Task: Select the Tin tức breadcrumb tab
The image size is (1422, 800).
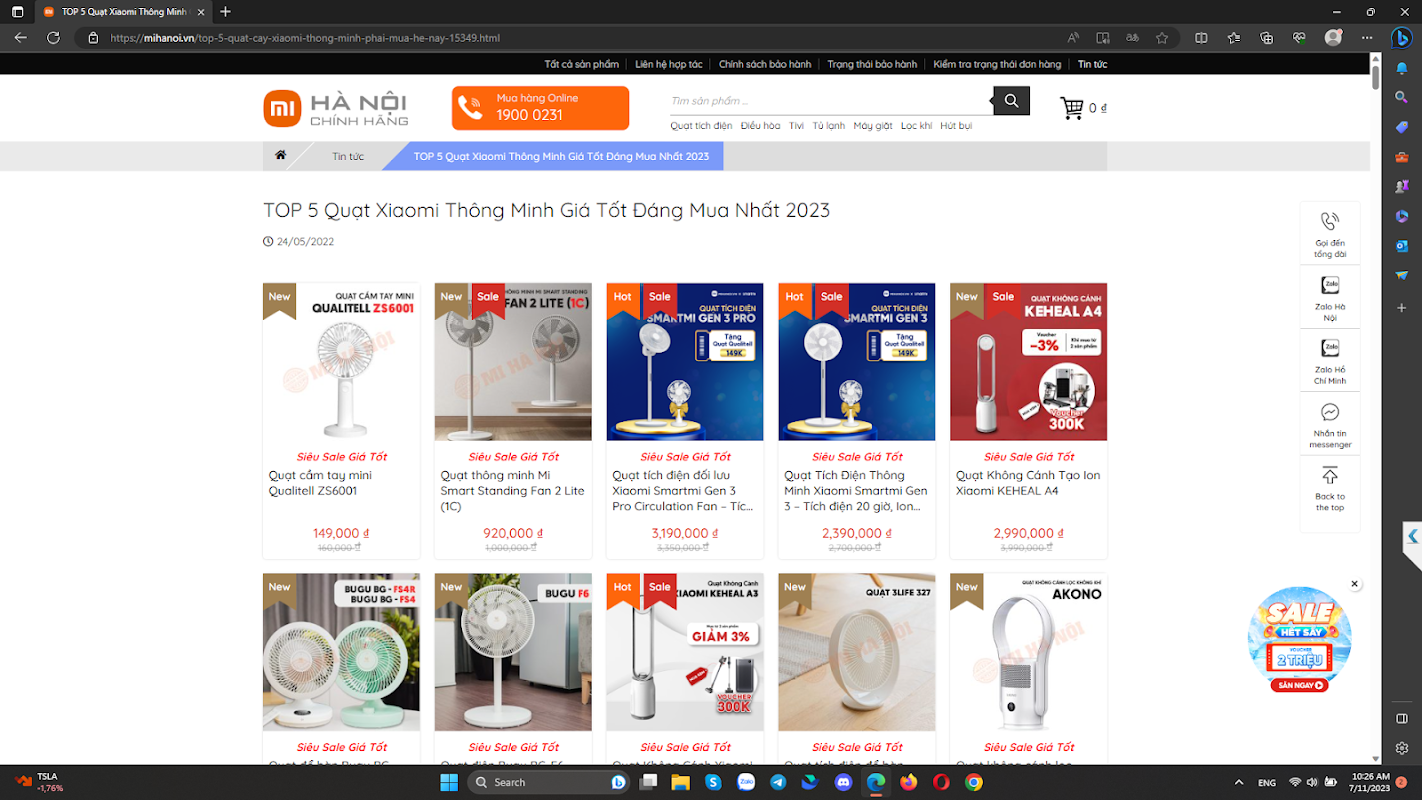Action: (348, 156)
